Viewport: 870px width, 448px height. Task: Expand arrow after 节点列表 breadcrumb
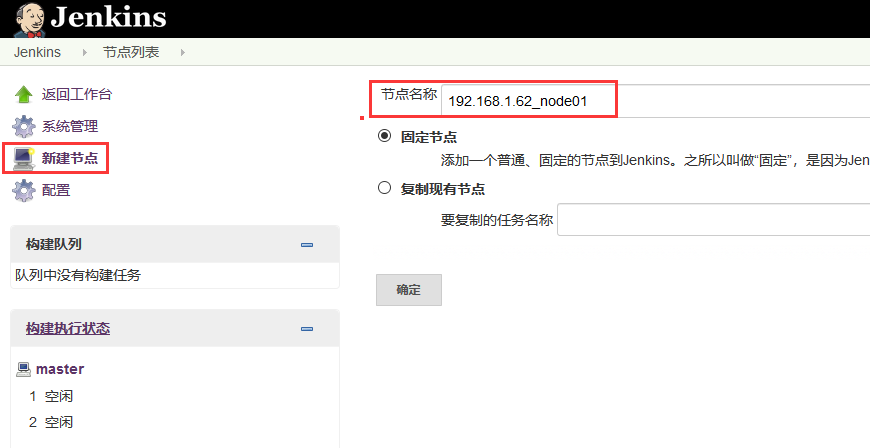pos(183,53)
